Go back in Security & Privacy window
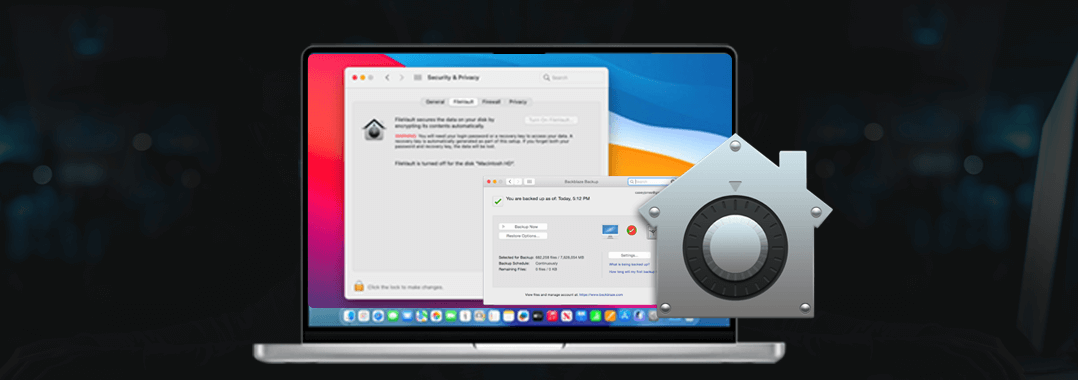Image resolution: width=1078 pixels, height=380 pixels. 387,78
